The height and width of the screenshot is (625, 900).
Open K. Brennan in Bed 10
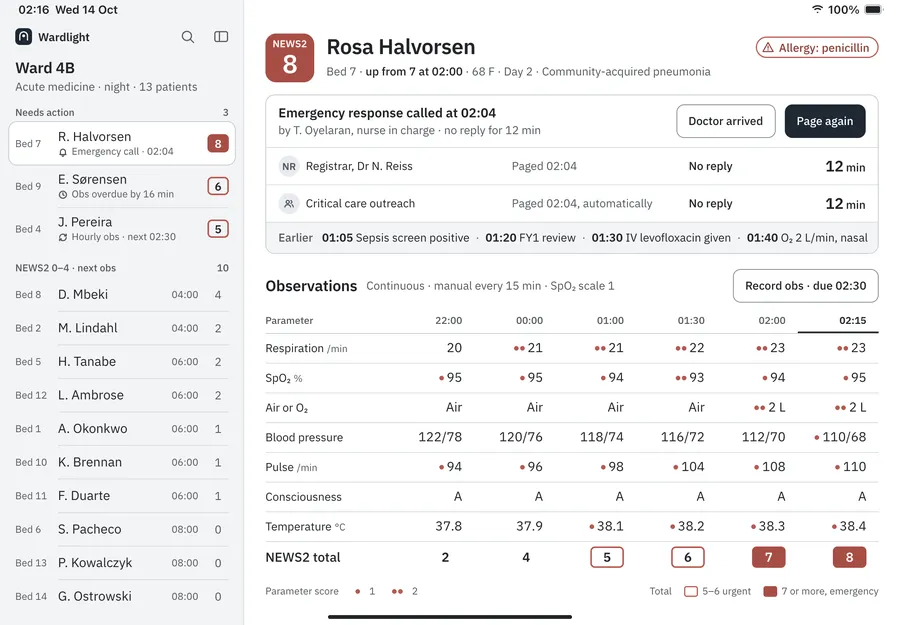[x=122, y=463]
